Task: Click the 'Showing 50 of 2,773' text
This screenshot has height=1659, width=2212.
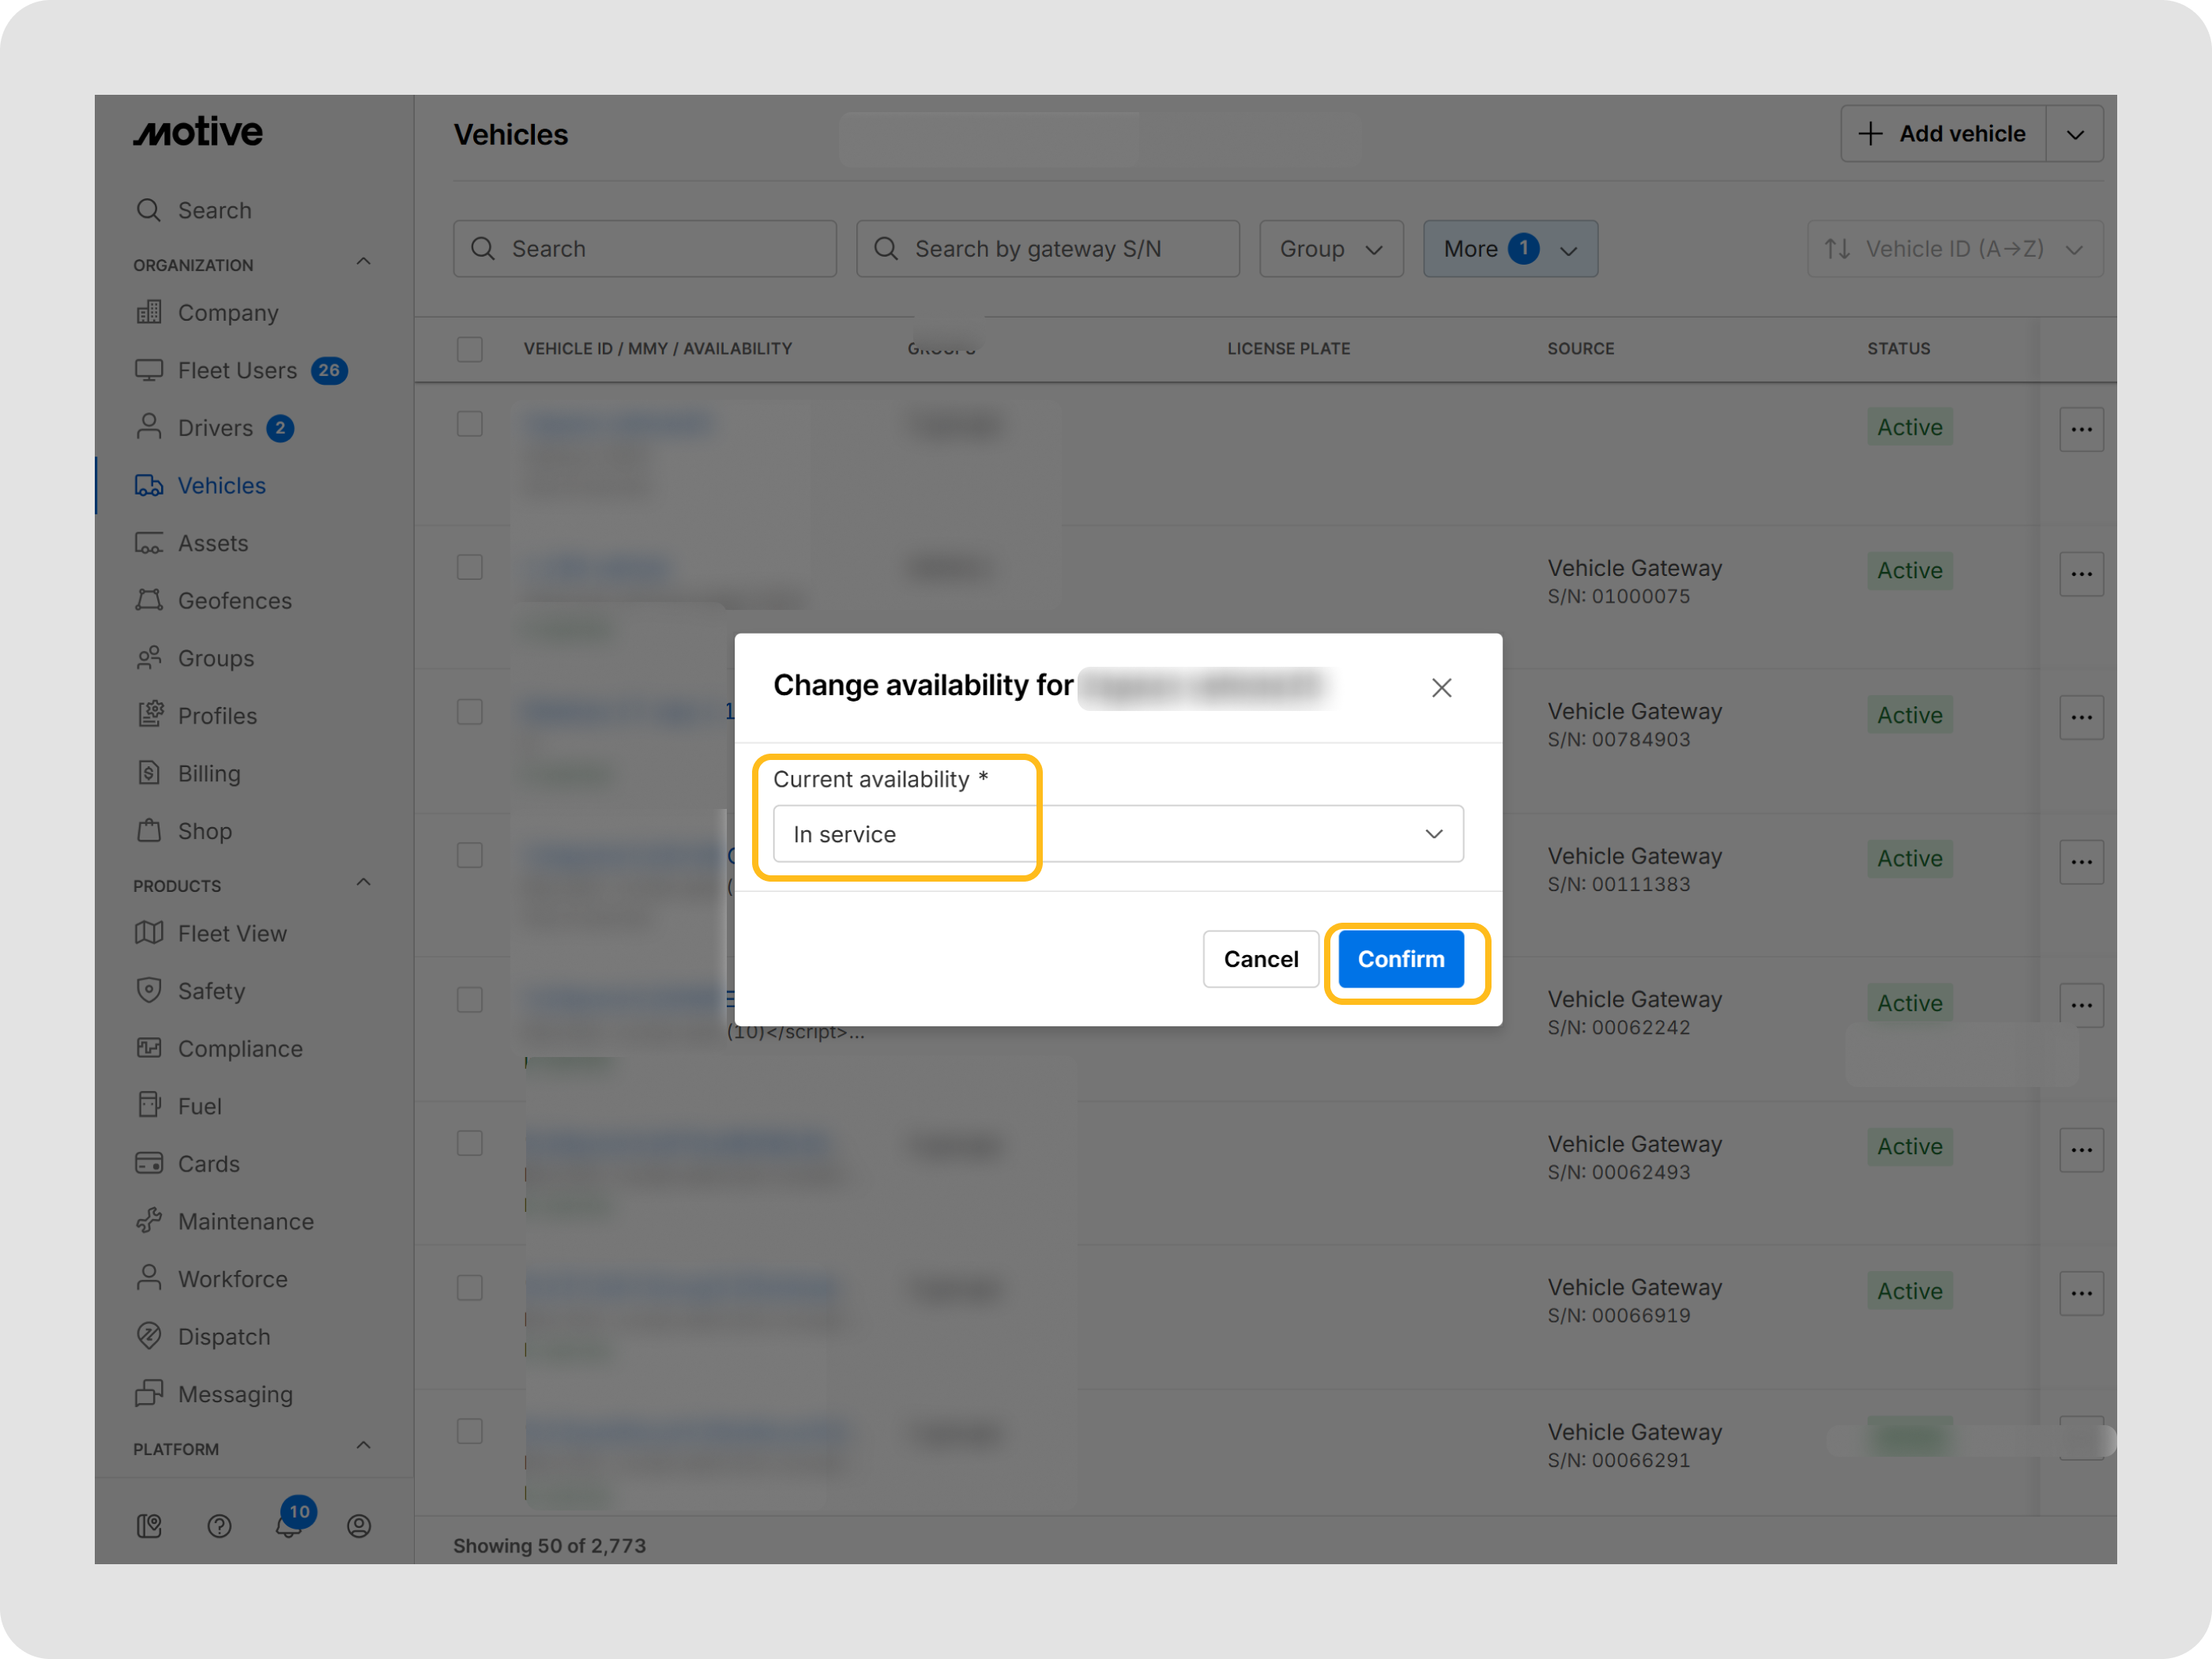Action: [550, 1546]
